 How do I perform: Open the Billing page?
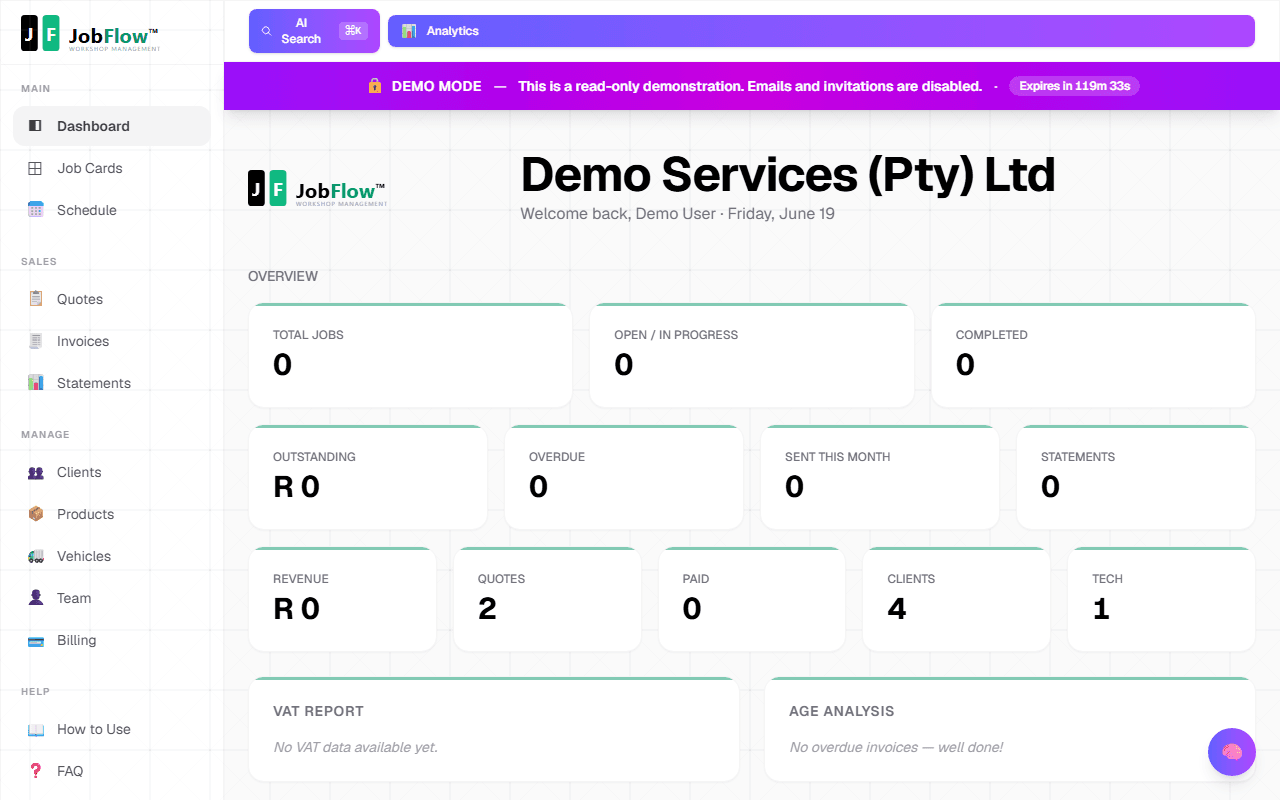click(112, 640)
